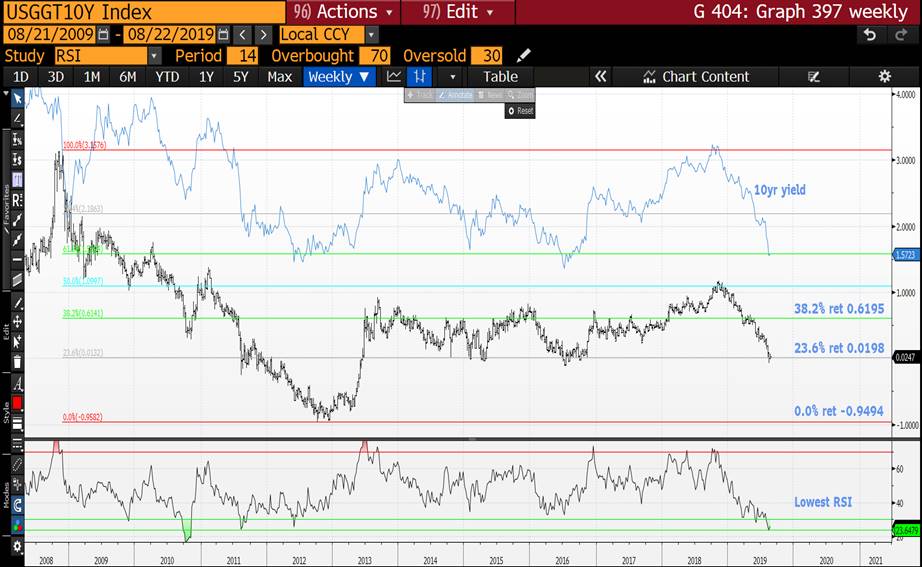This screenshot has width=922, height=567.
Task: Select the 1Y time range
Action: [x=206, y=76]
